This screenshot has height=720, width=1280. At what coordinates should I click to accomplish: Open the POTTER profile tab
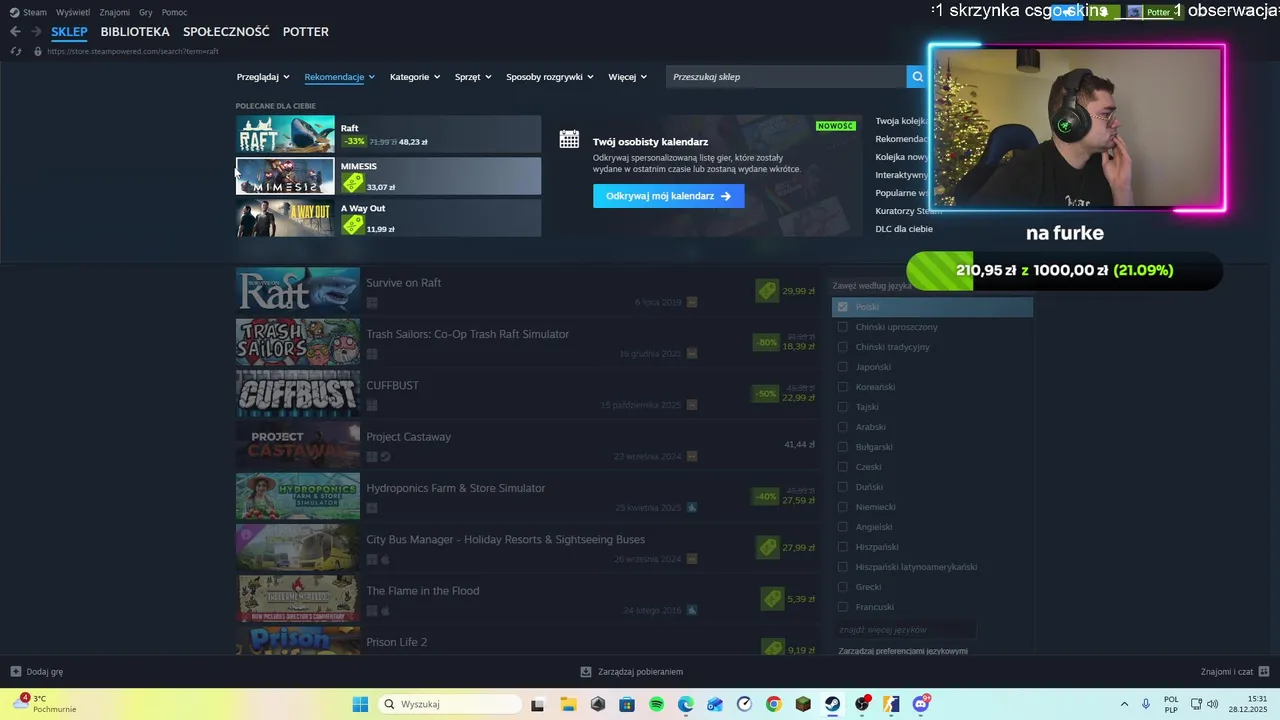coord(306,32)
